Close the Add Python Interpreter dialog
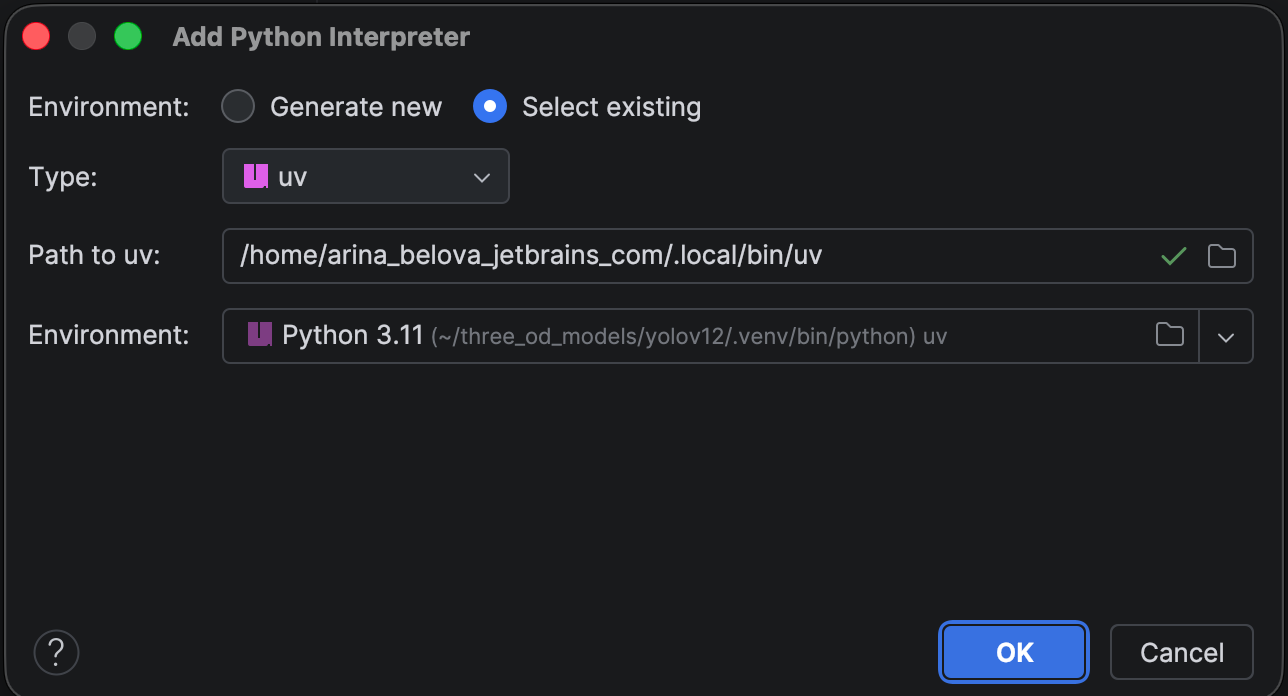This screenshot has width=1288, height=696. tap(37, 37)
